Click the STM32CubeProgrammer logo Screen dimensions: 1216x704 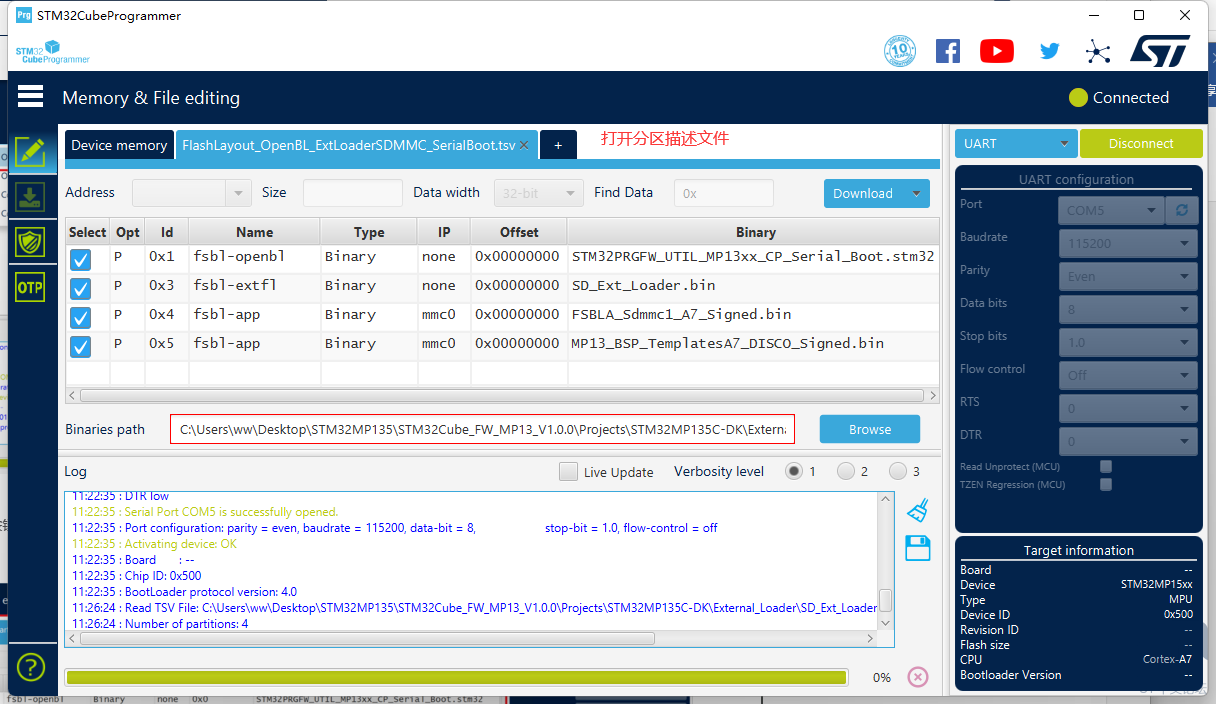pos(53,52)
